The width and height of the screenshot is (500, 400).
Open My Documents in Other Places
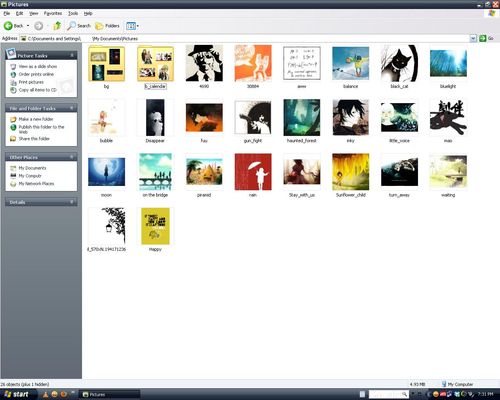pyautogui.click(x=32, y=168)
